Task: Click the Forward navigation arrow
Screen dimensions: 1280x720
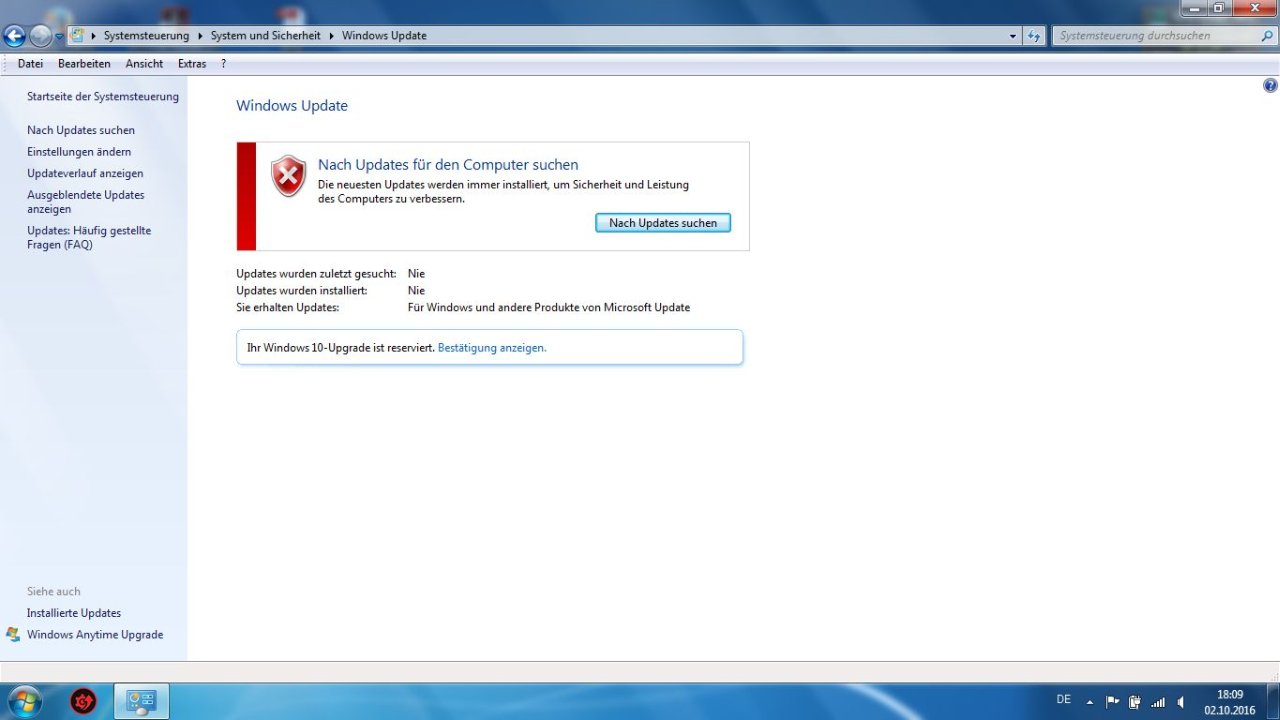Action: 40,37
